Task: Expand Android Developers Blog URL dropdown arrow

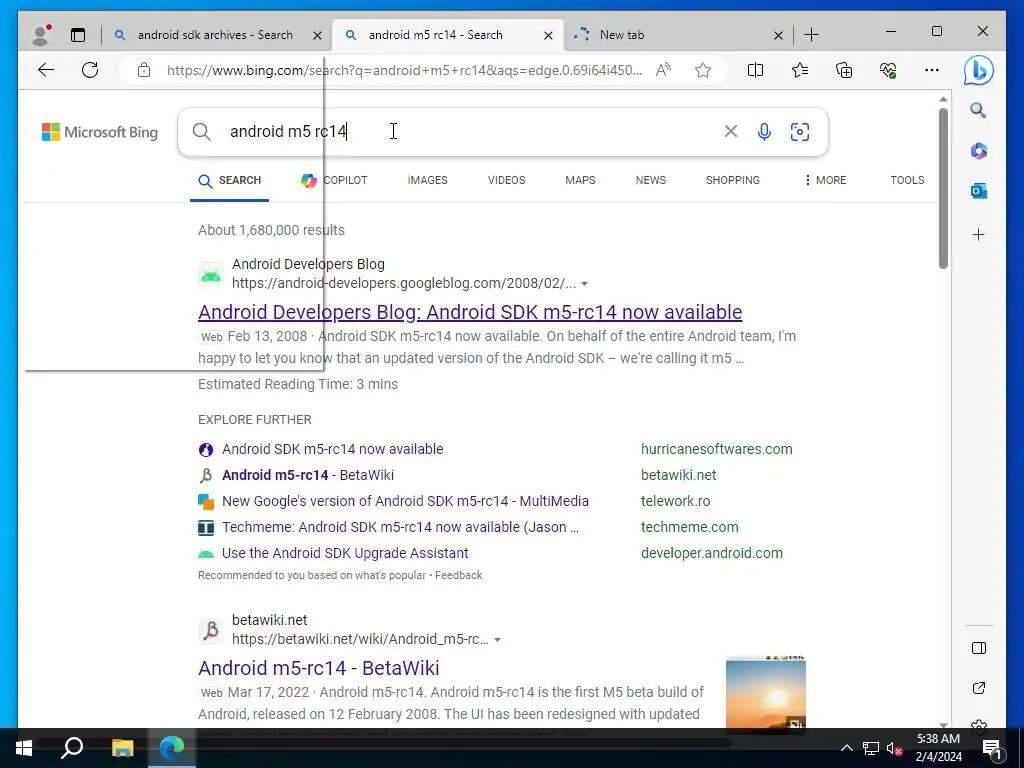Action: point(584,284)
